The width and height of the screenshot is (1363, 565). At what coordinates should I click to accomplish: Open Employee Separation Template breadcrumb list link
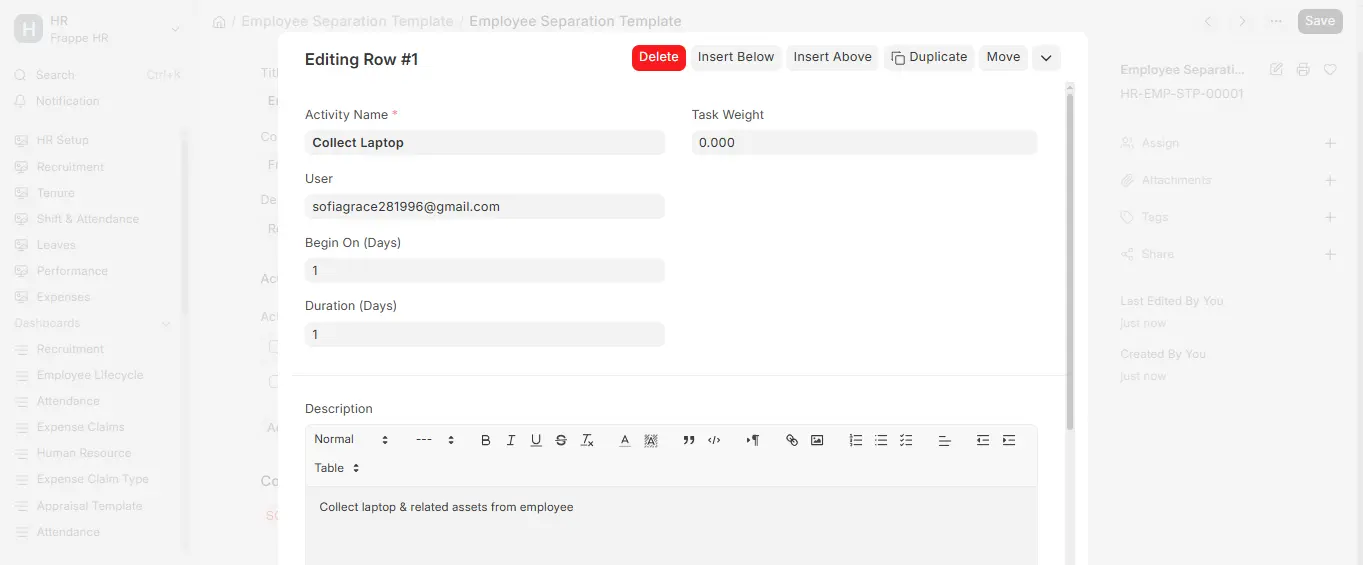tap(347, 21)
